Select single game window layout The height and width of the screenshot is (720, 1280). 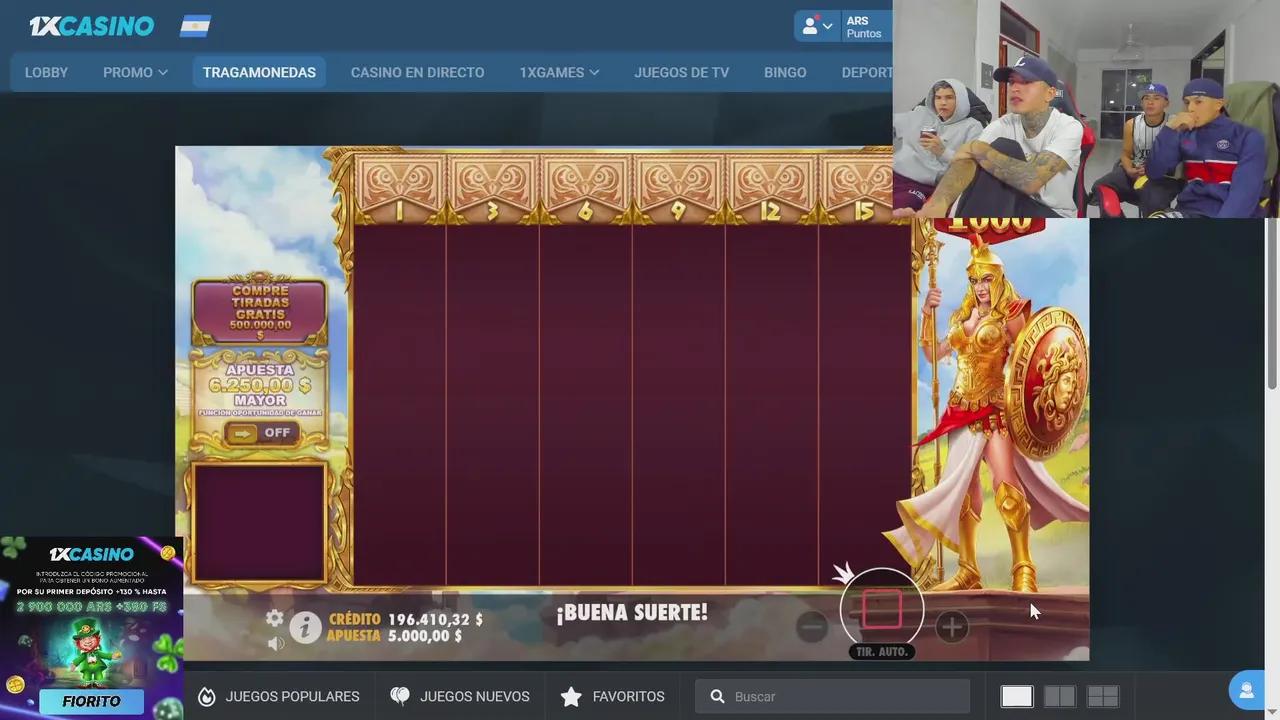coord(1016,696)
